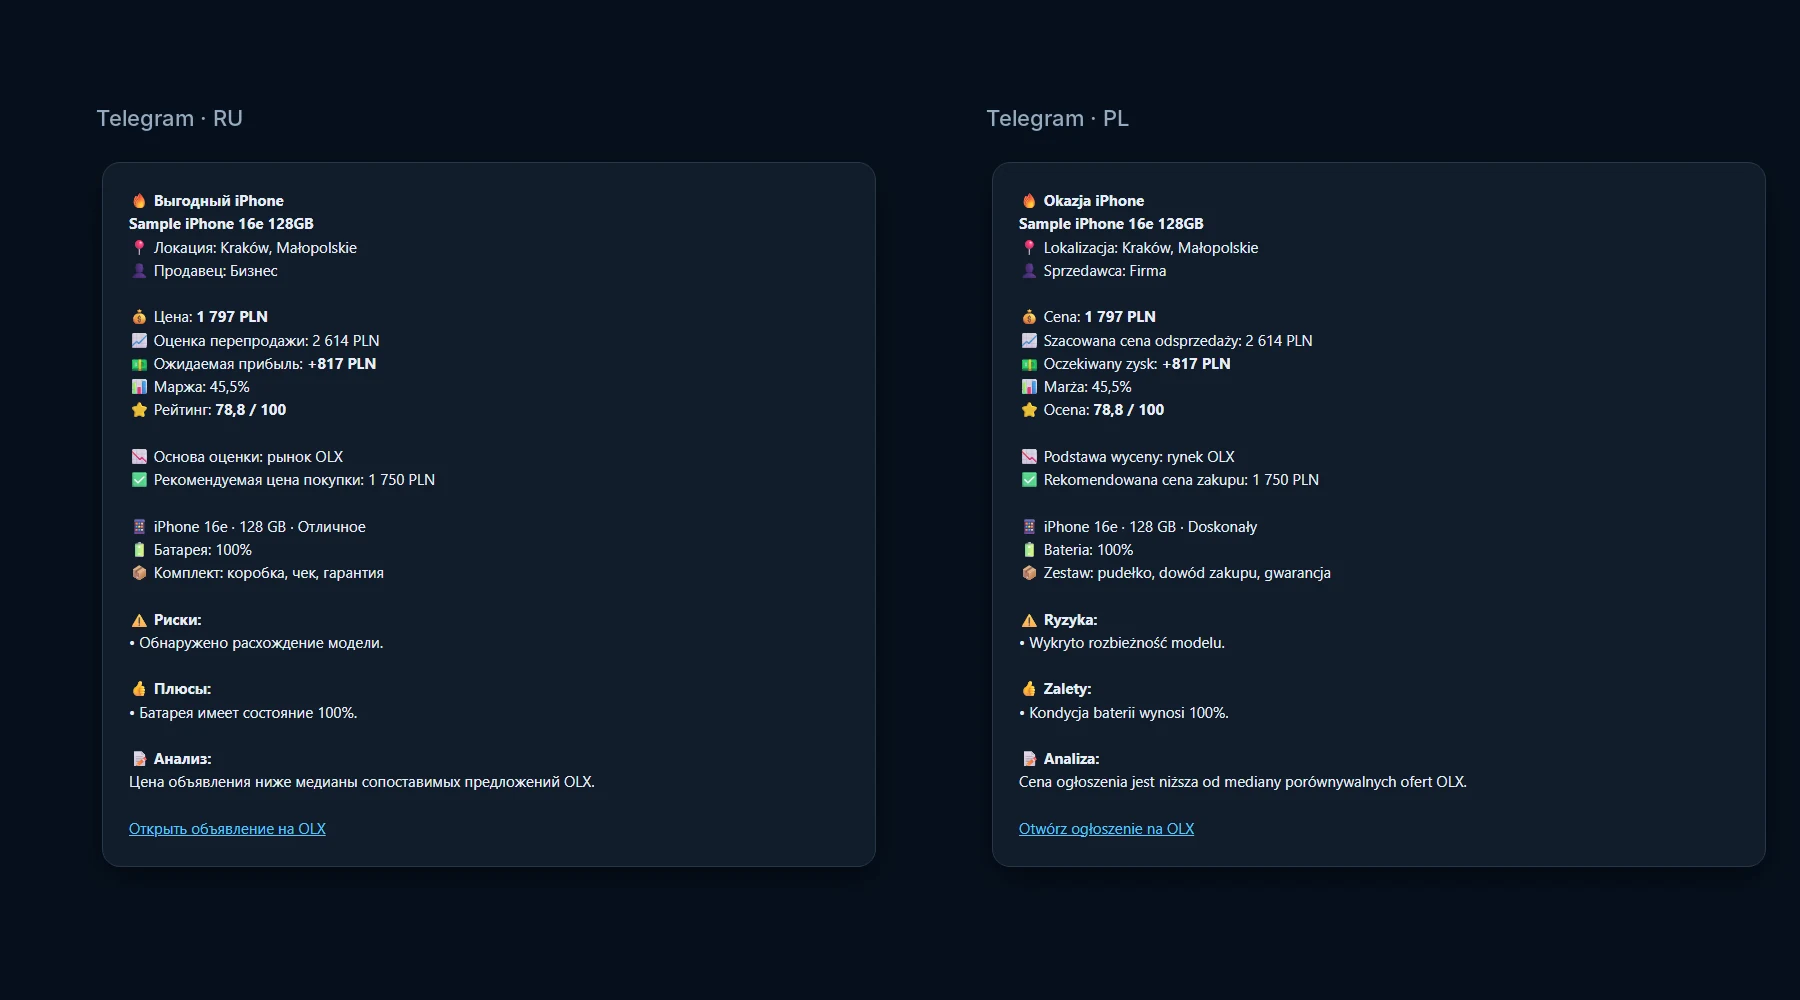Click the green checkmark beside "Рекомендуемая цена покупки"

pyautogui.click(x=139, y=480)
